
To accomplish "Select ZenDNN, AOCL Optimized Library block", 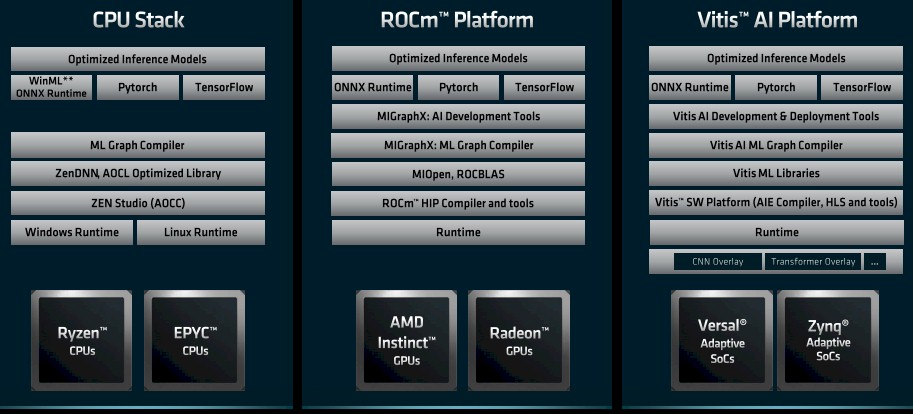I will [x=138, y=174].
